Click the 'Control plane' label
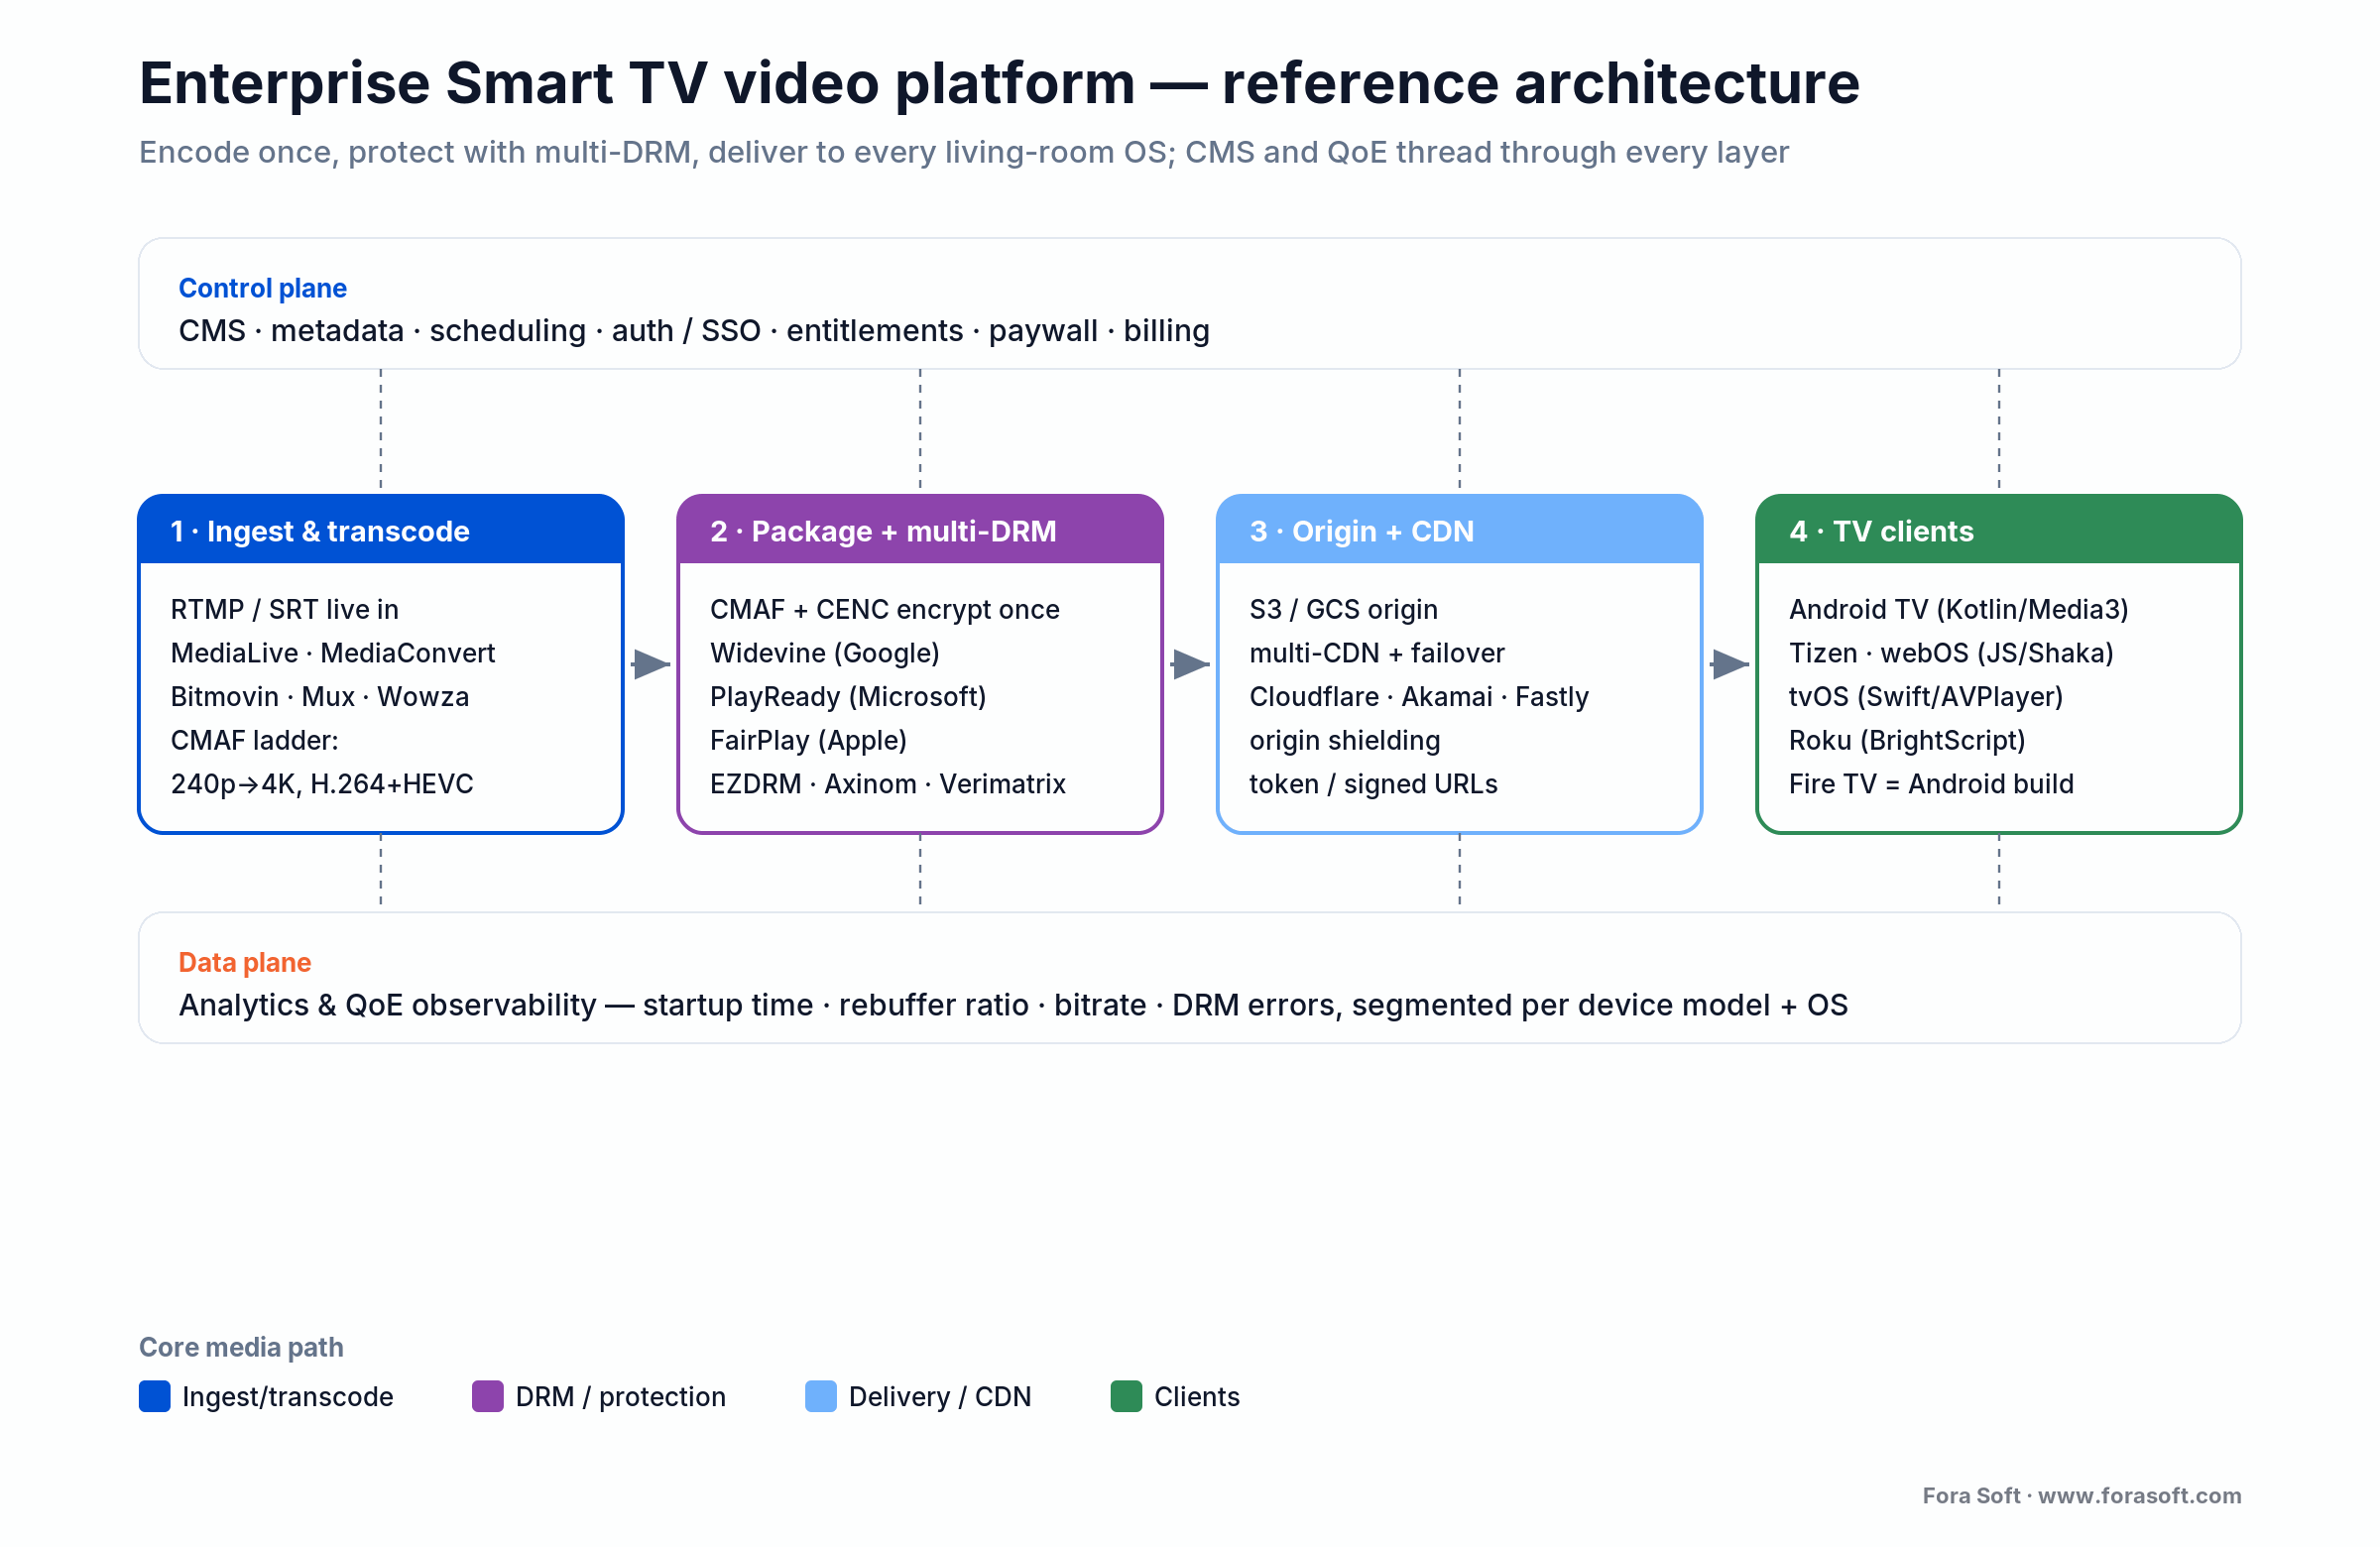The image size is (2380, 1547). click(262, 288)
